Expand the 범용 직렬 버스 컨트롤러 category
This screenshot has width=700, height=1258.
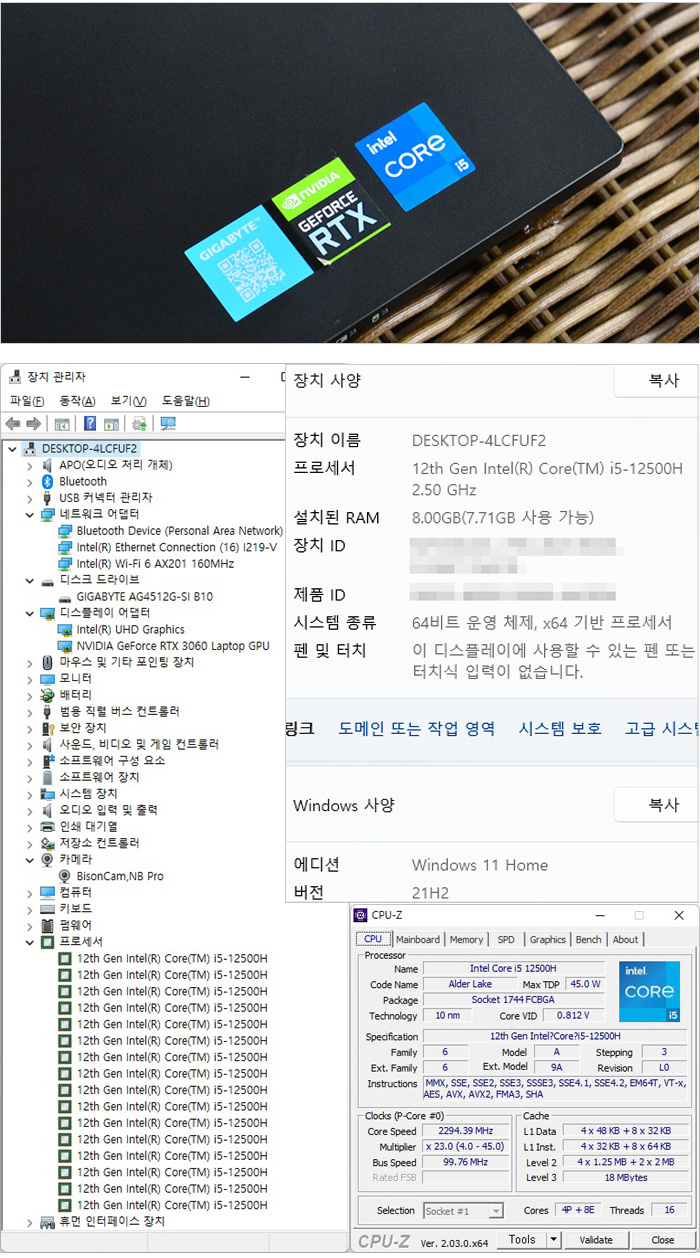click(30, 711)
